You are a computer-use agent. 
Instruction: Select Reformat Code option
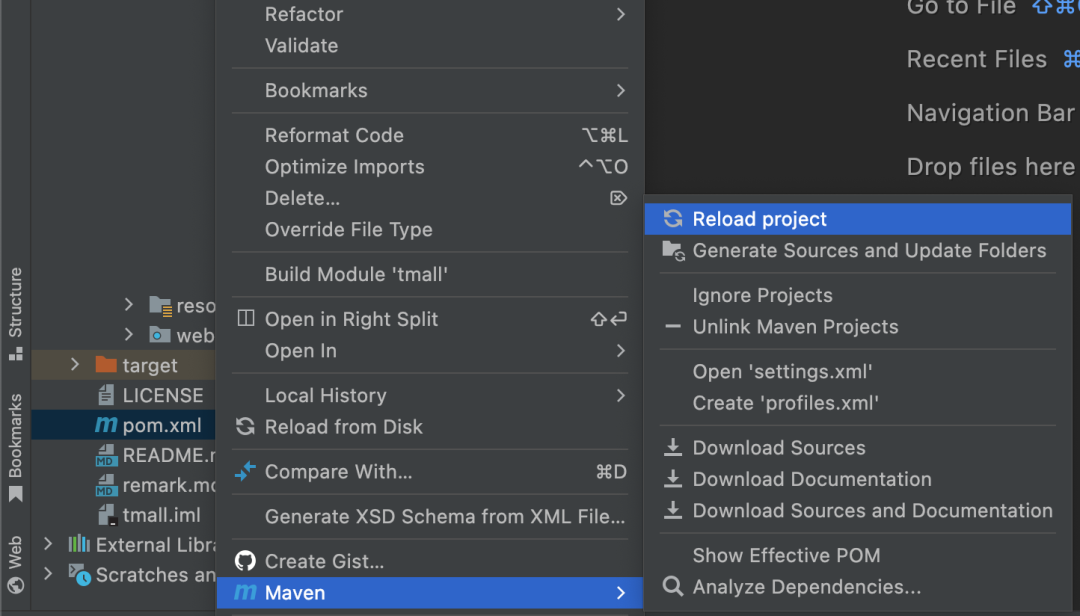click(334, 135)
